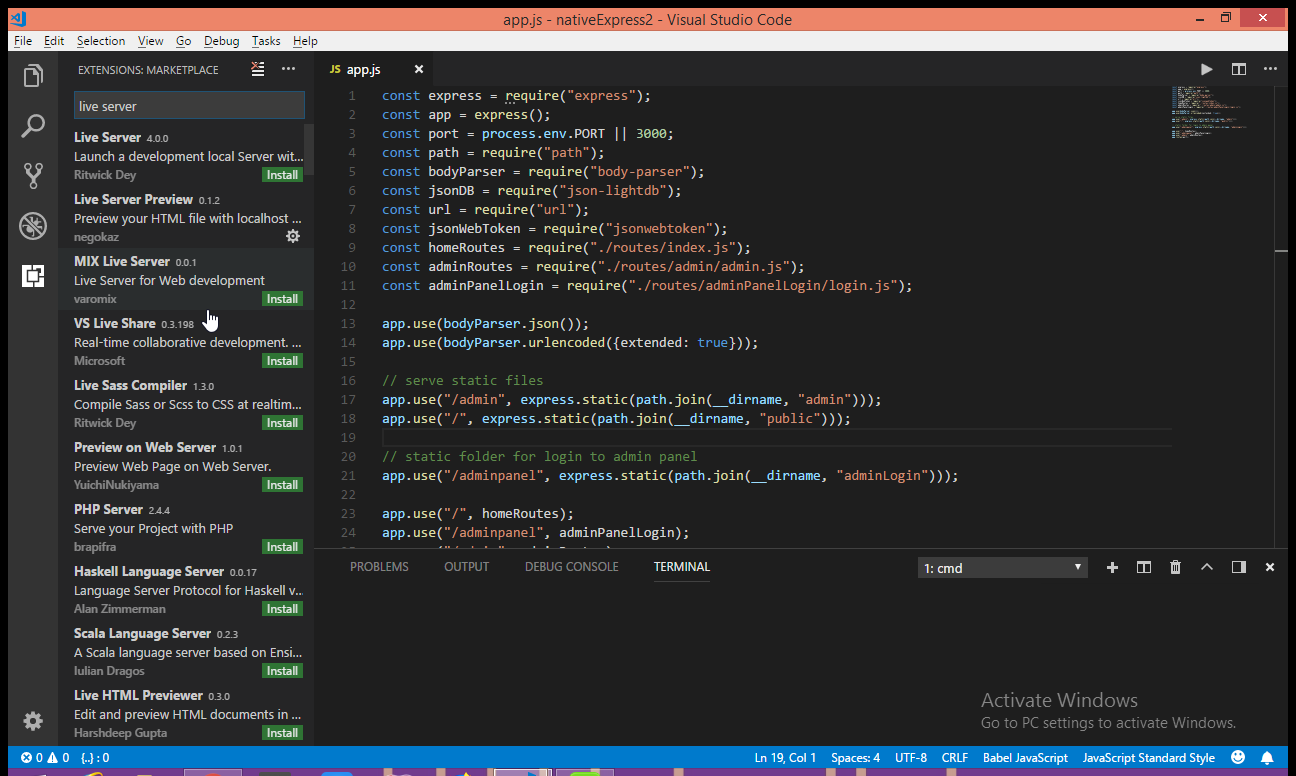
Task: Select the TERMINAL panel tab
Action: click(x=682, y=567)
